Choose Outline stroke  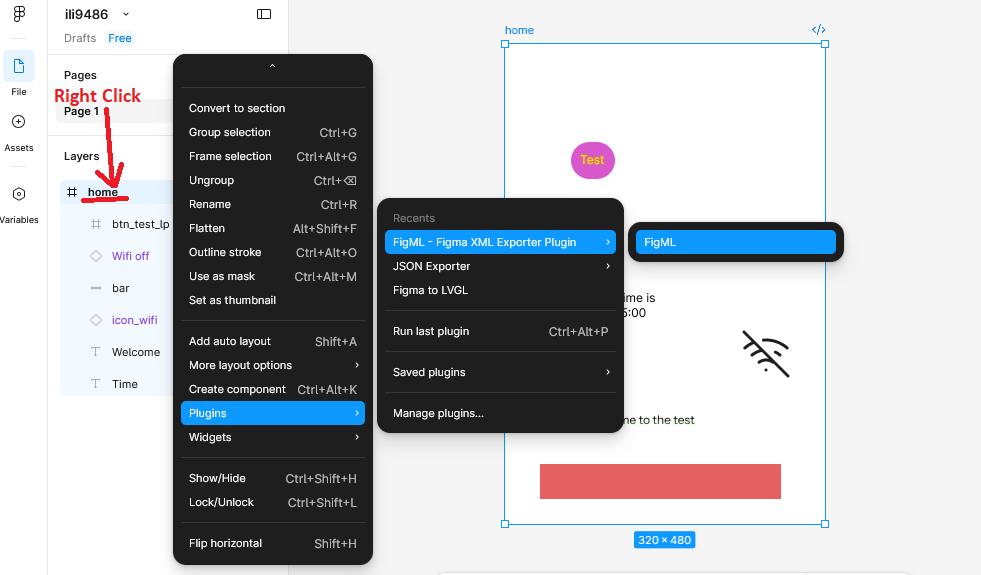click(273, 252)
